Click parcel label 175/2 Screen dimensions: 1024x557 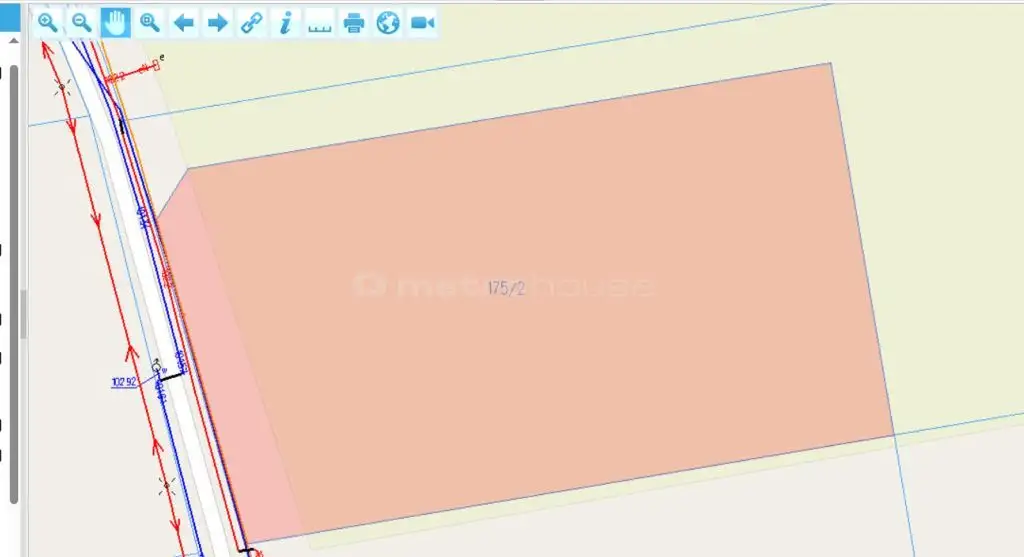[506, 289]
